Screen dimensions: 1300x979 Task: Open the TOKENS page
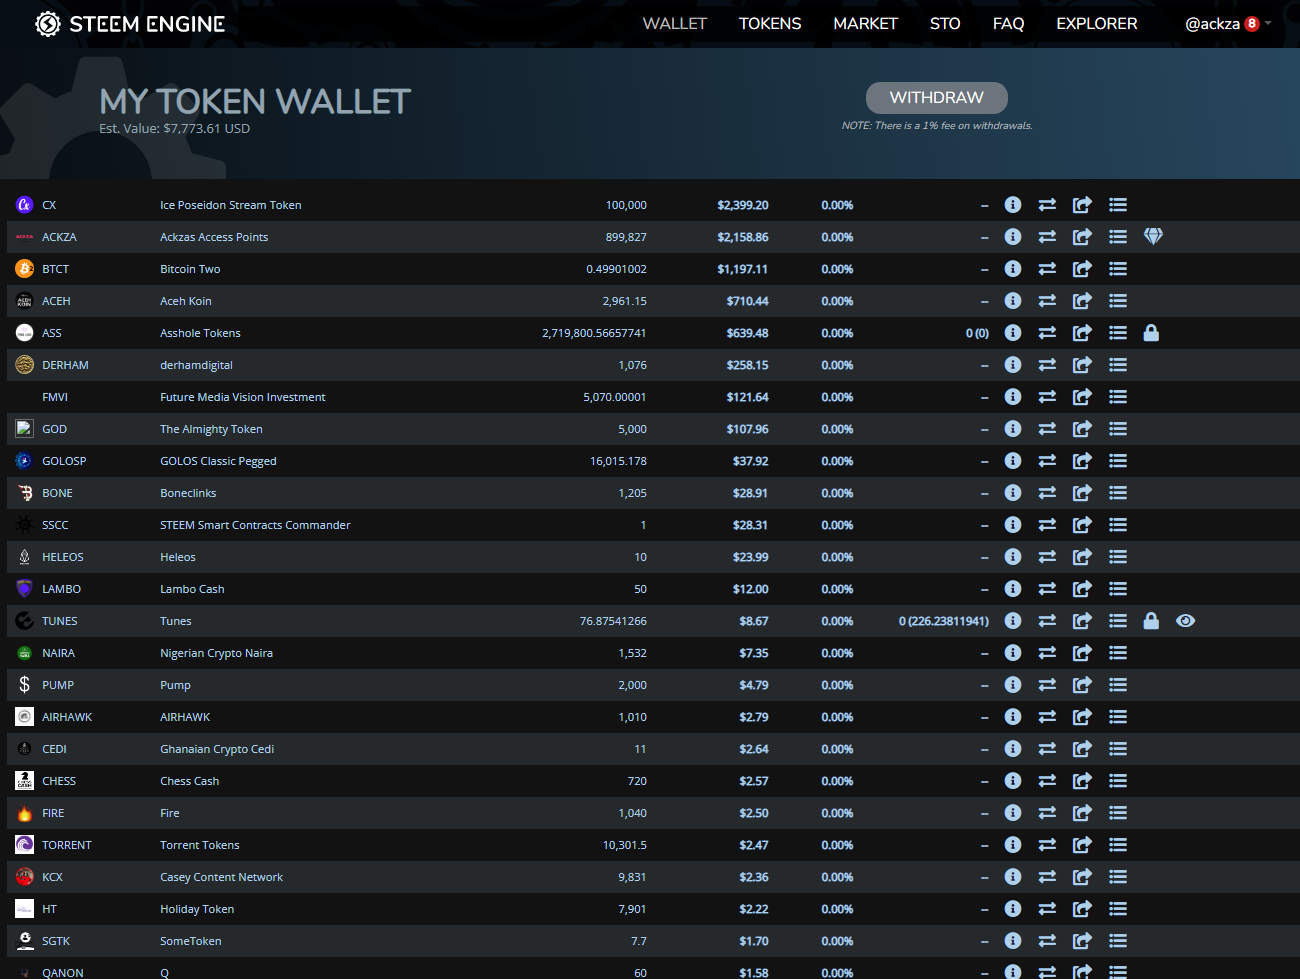click(x=770, y=24)
